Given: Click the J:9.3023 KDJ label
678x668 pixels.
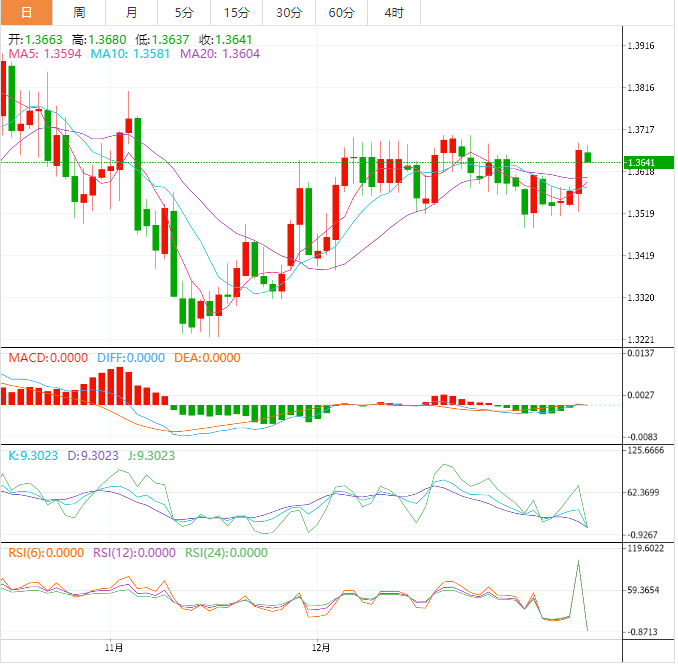Looking at the screenshot, I should pyautogui.click(x=151, y=456).
